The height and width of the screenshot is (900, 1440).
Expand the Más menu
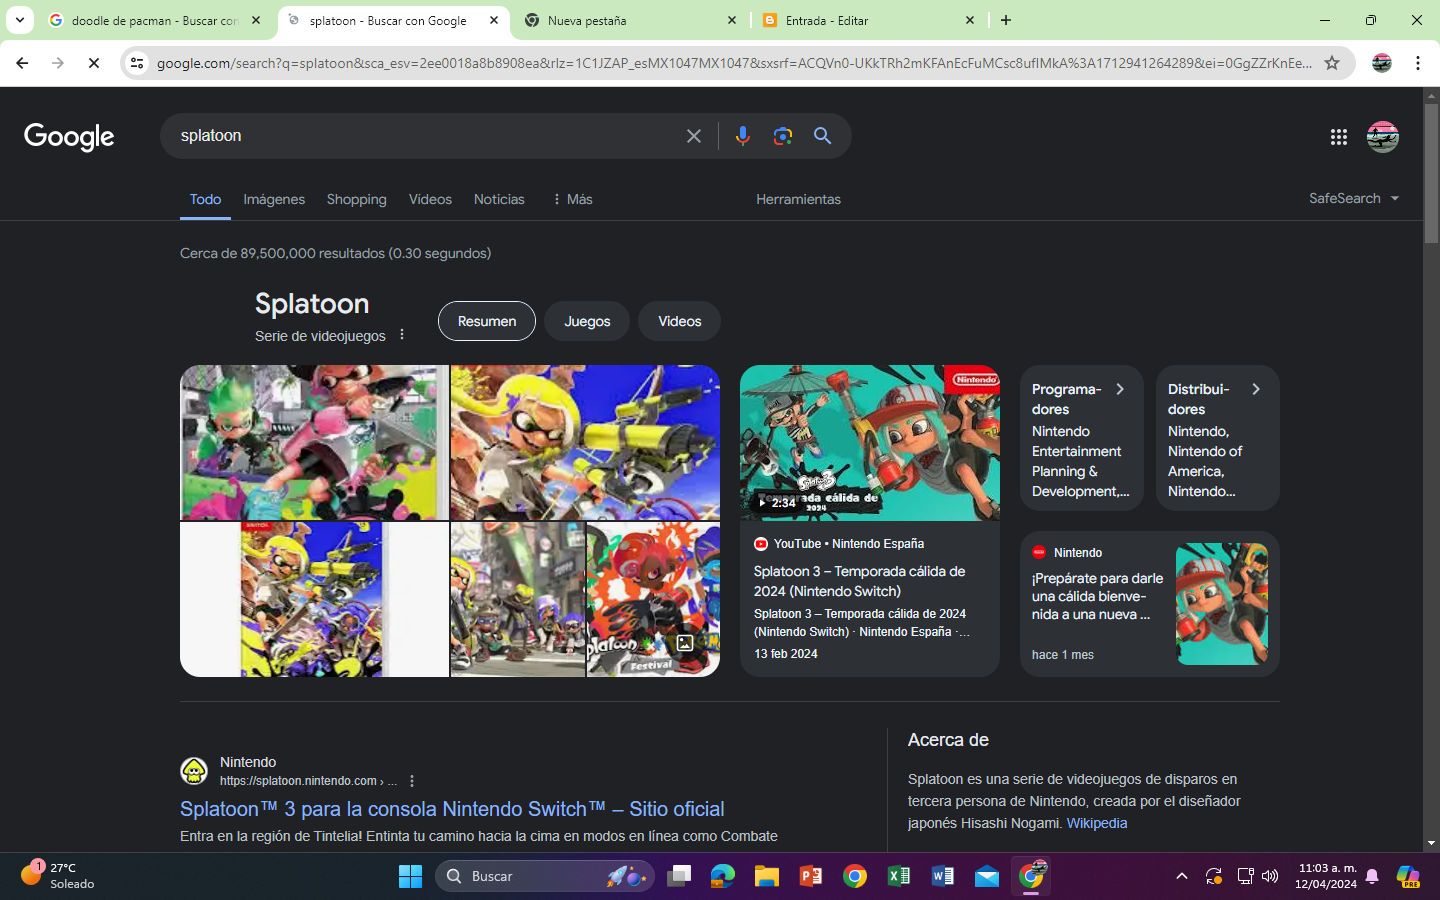point(572,199)
